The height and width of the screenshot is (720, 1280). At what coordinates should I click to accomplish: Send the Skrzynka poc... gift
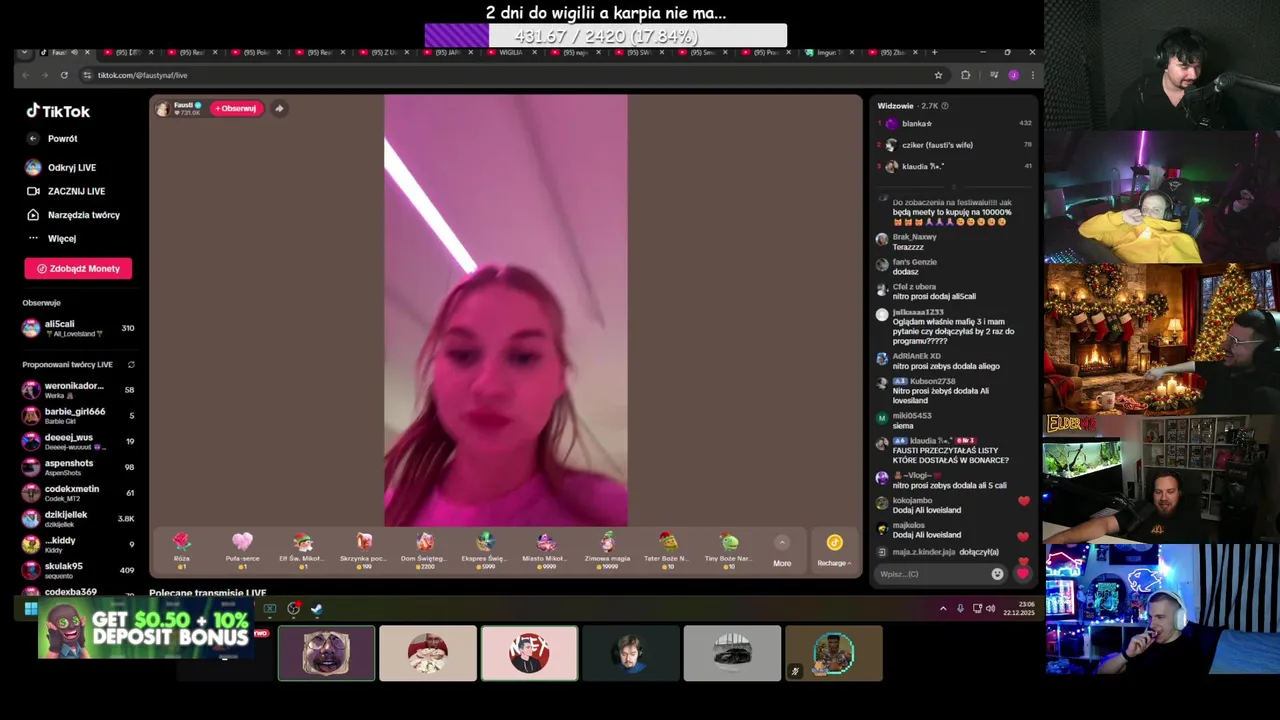pyautogui.click(x=364, y=551)
